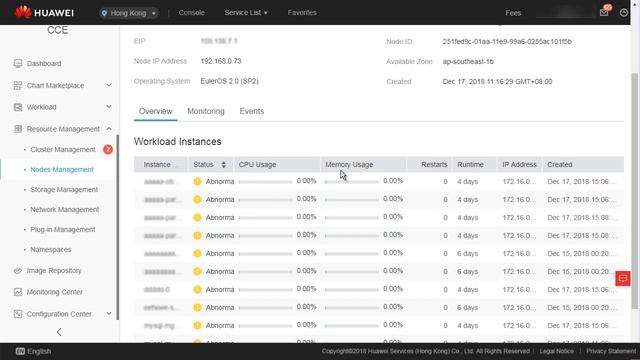
Task: Sort by Status column arrows
Action: point(224,164)
